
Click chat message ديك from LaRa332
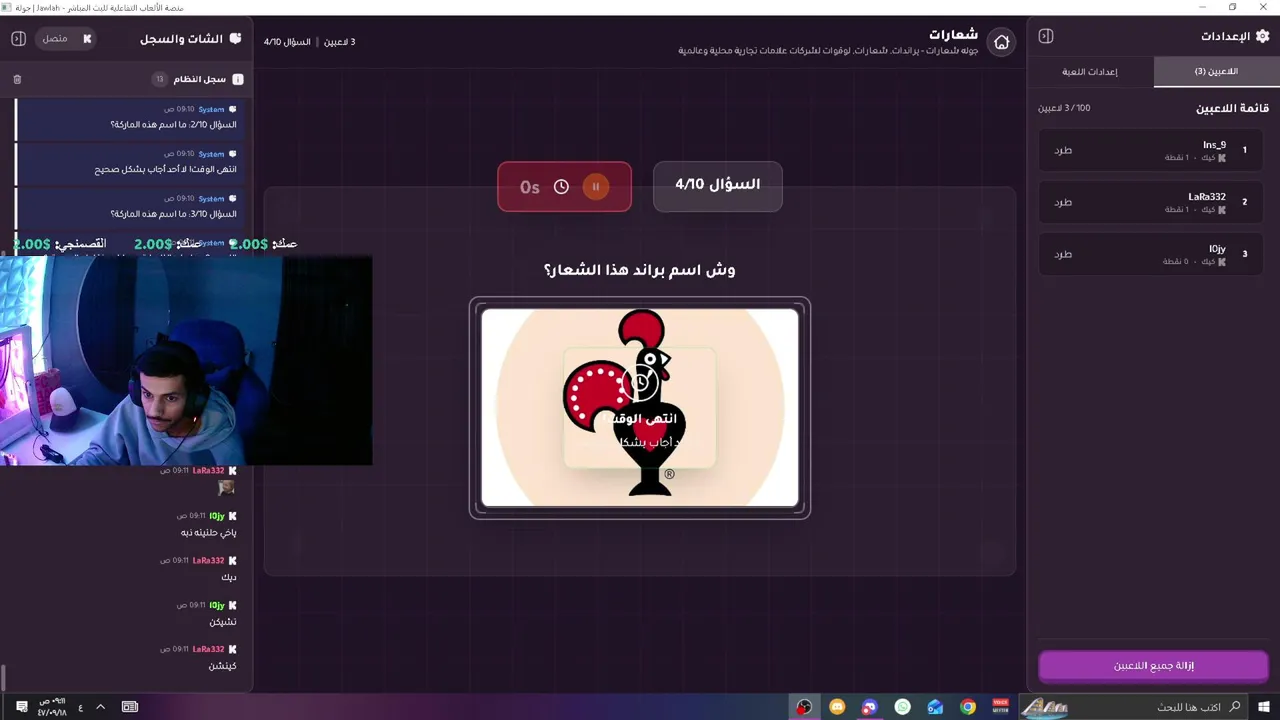point(229,577)
